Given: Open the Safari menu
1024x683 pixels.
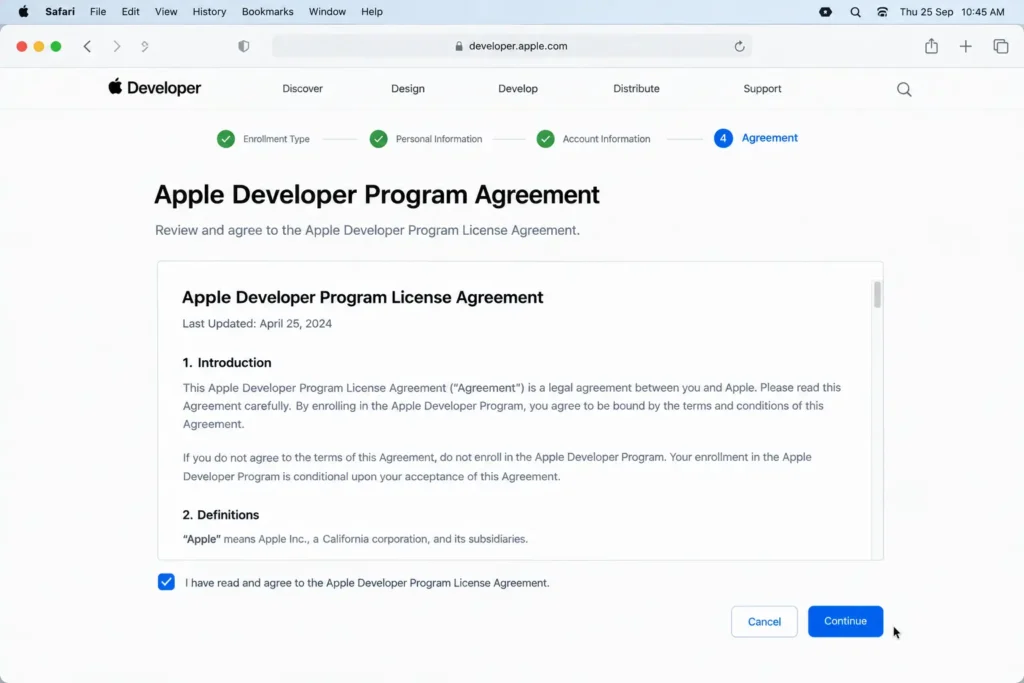Looking at the screenshot, I should (60, 12).
